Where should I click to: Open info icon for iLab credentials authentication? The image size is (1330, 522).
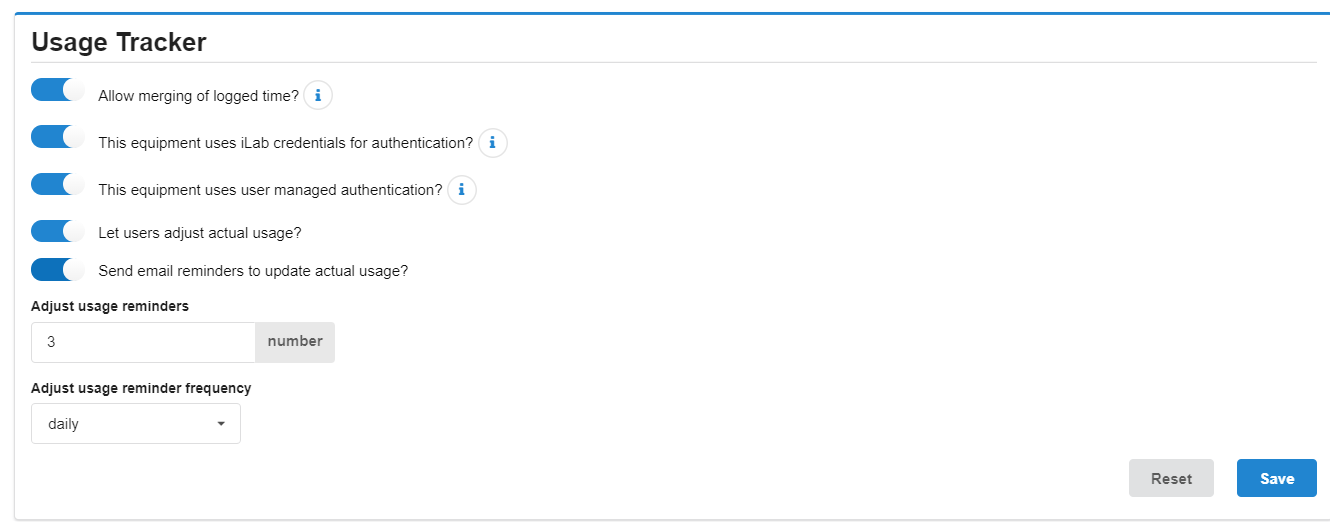[x=492, y=143]
